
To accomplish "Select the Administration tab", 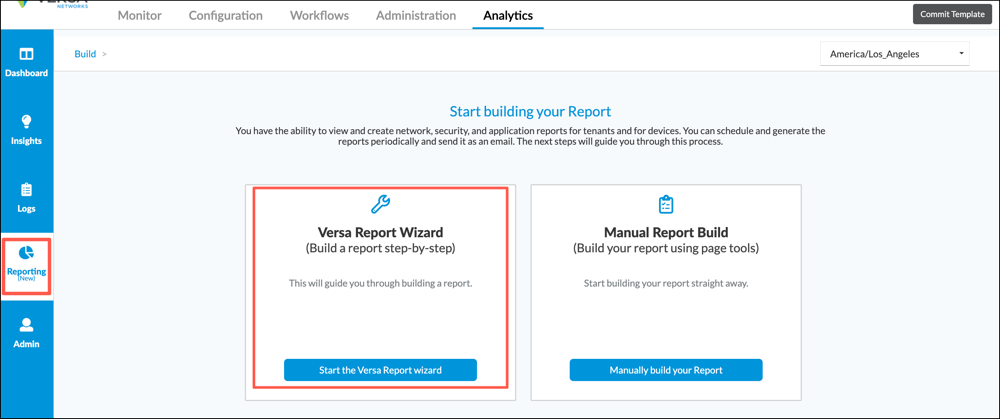I will pos(416,16).
